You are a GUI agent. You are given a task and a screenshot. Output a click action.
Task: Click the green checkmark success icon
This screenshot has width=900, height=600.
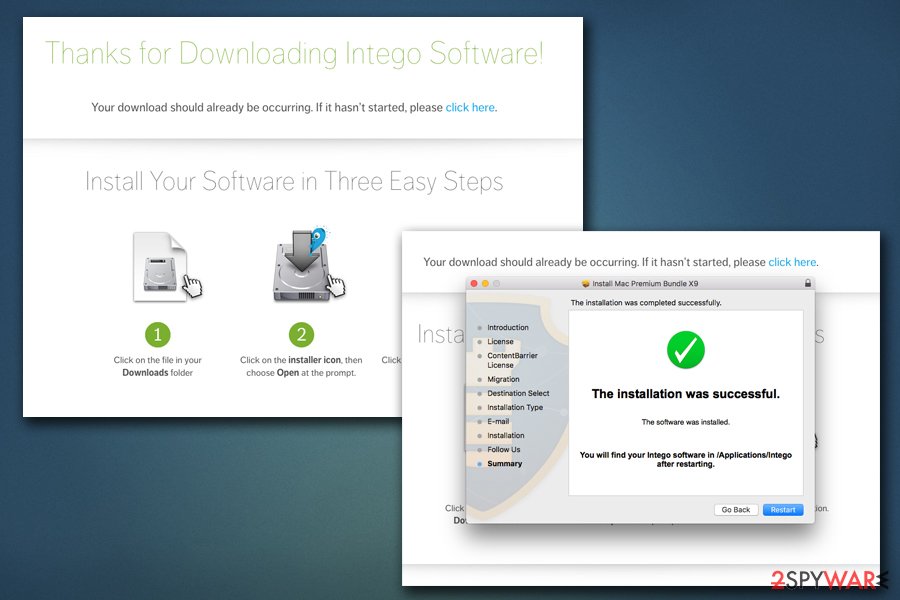(686, 350)
